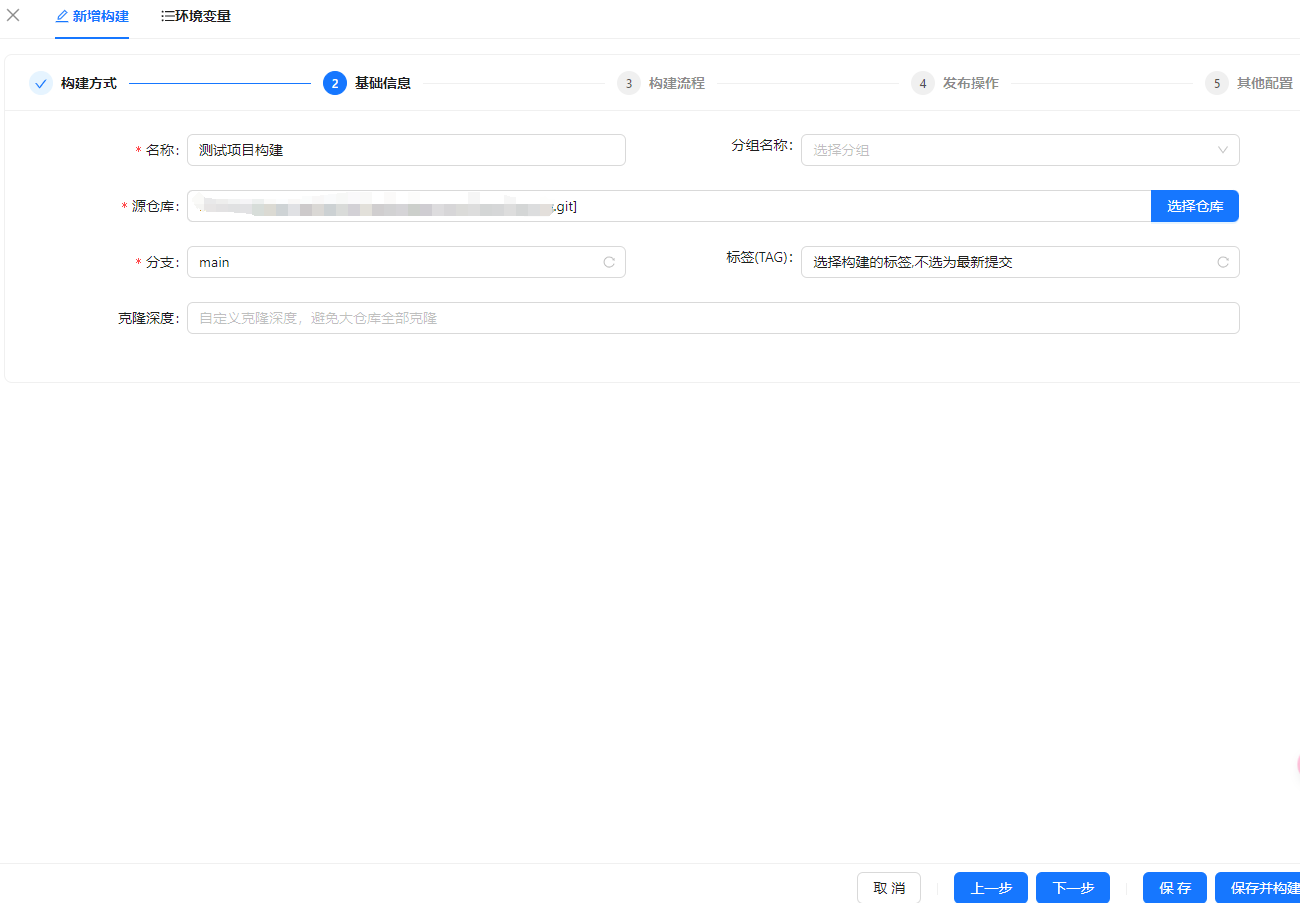The image size is (1300, 903).
Task: Click the 下一步 button
Action: click(1073, 888)
